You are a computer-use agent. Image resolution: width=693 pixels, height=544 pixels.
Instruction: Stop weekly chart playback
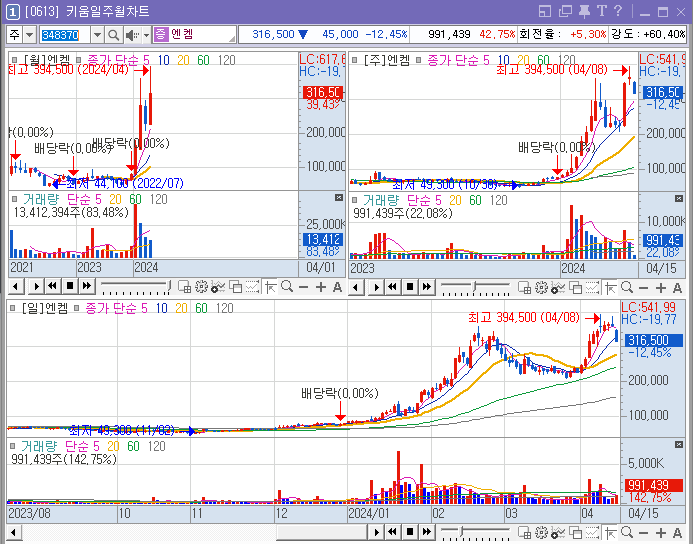(x=410, y=288)
